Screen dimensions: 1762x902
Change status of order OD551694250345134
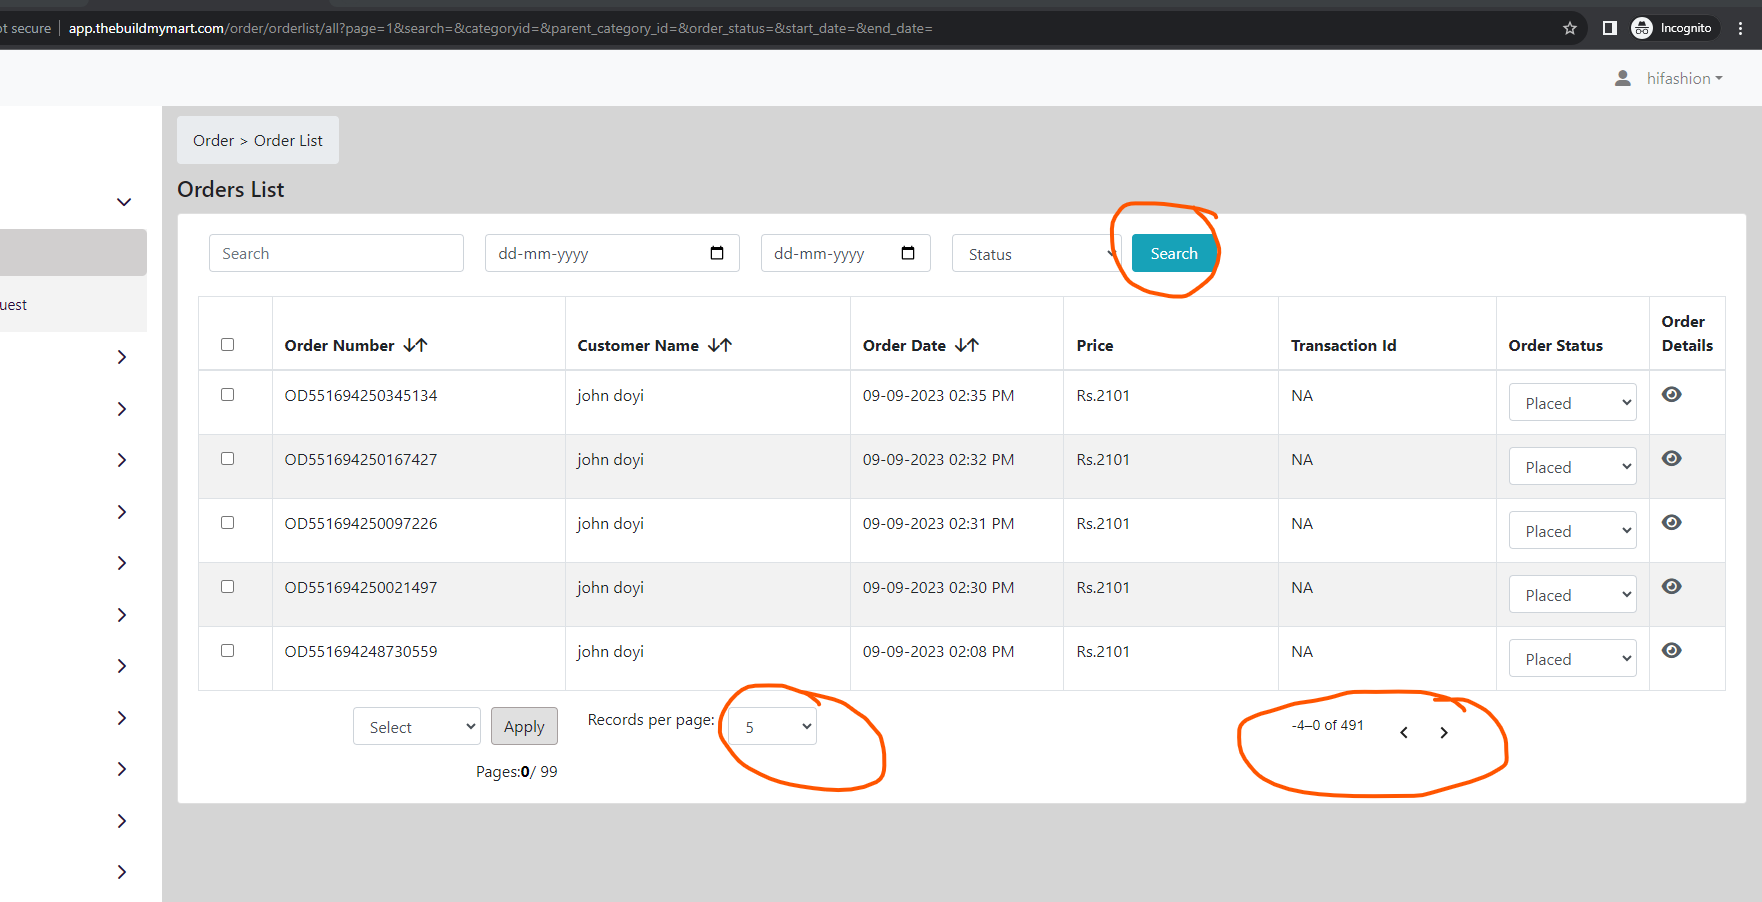click(x=1572, y=403)
